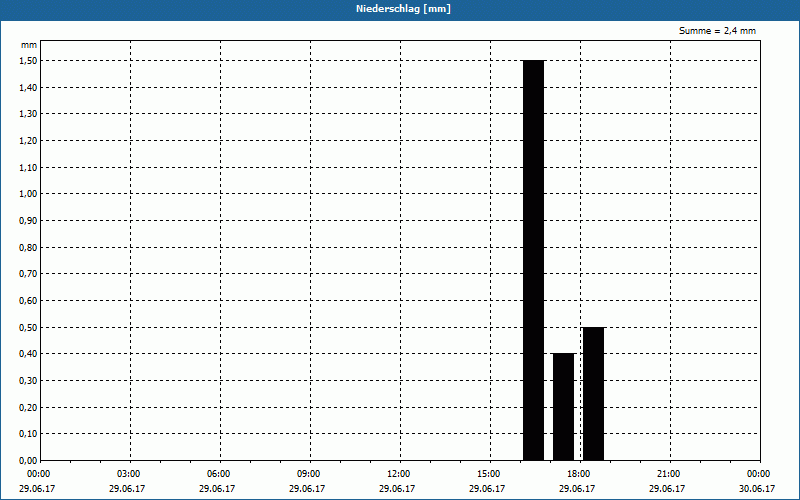Click y-axis label 1,10

(x=28, y=167)
